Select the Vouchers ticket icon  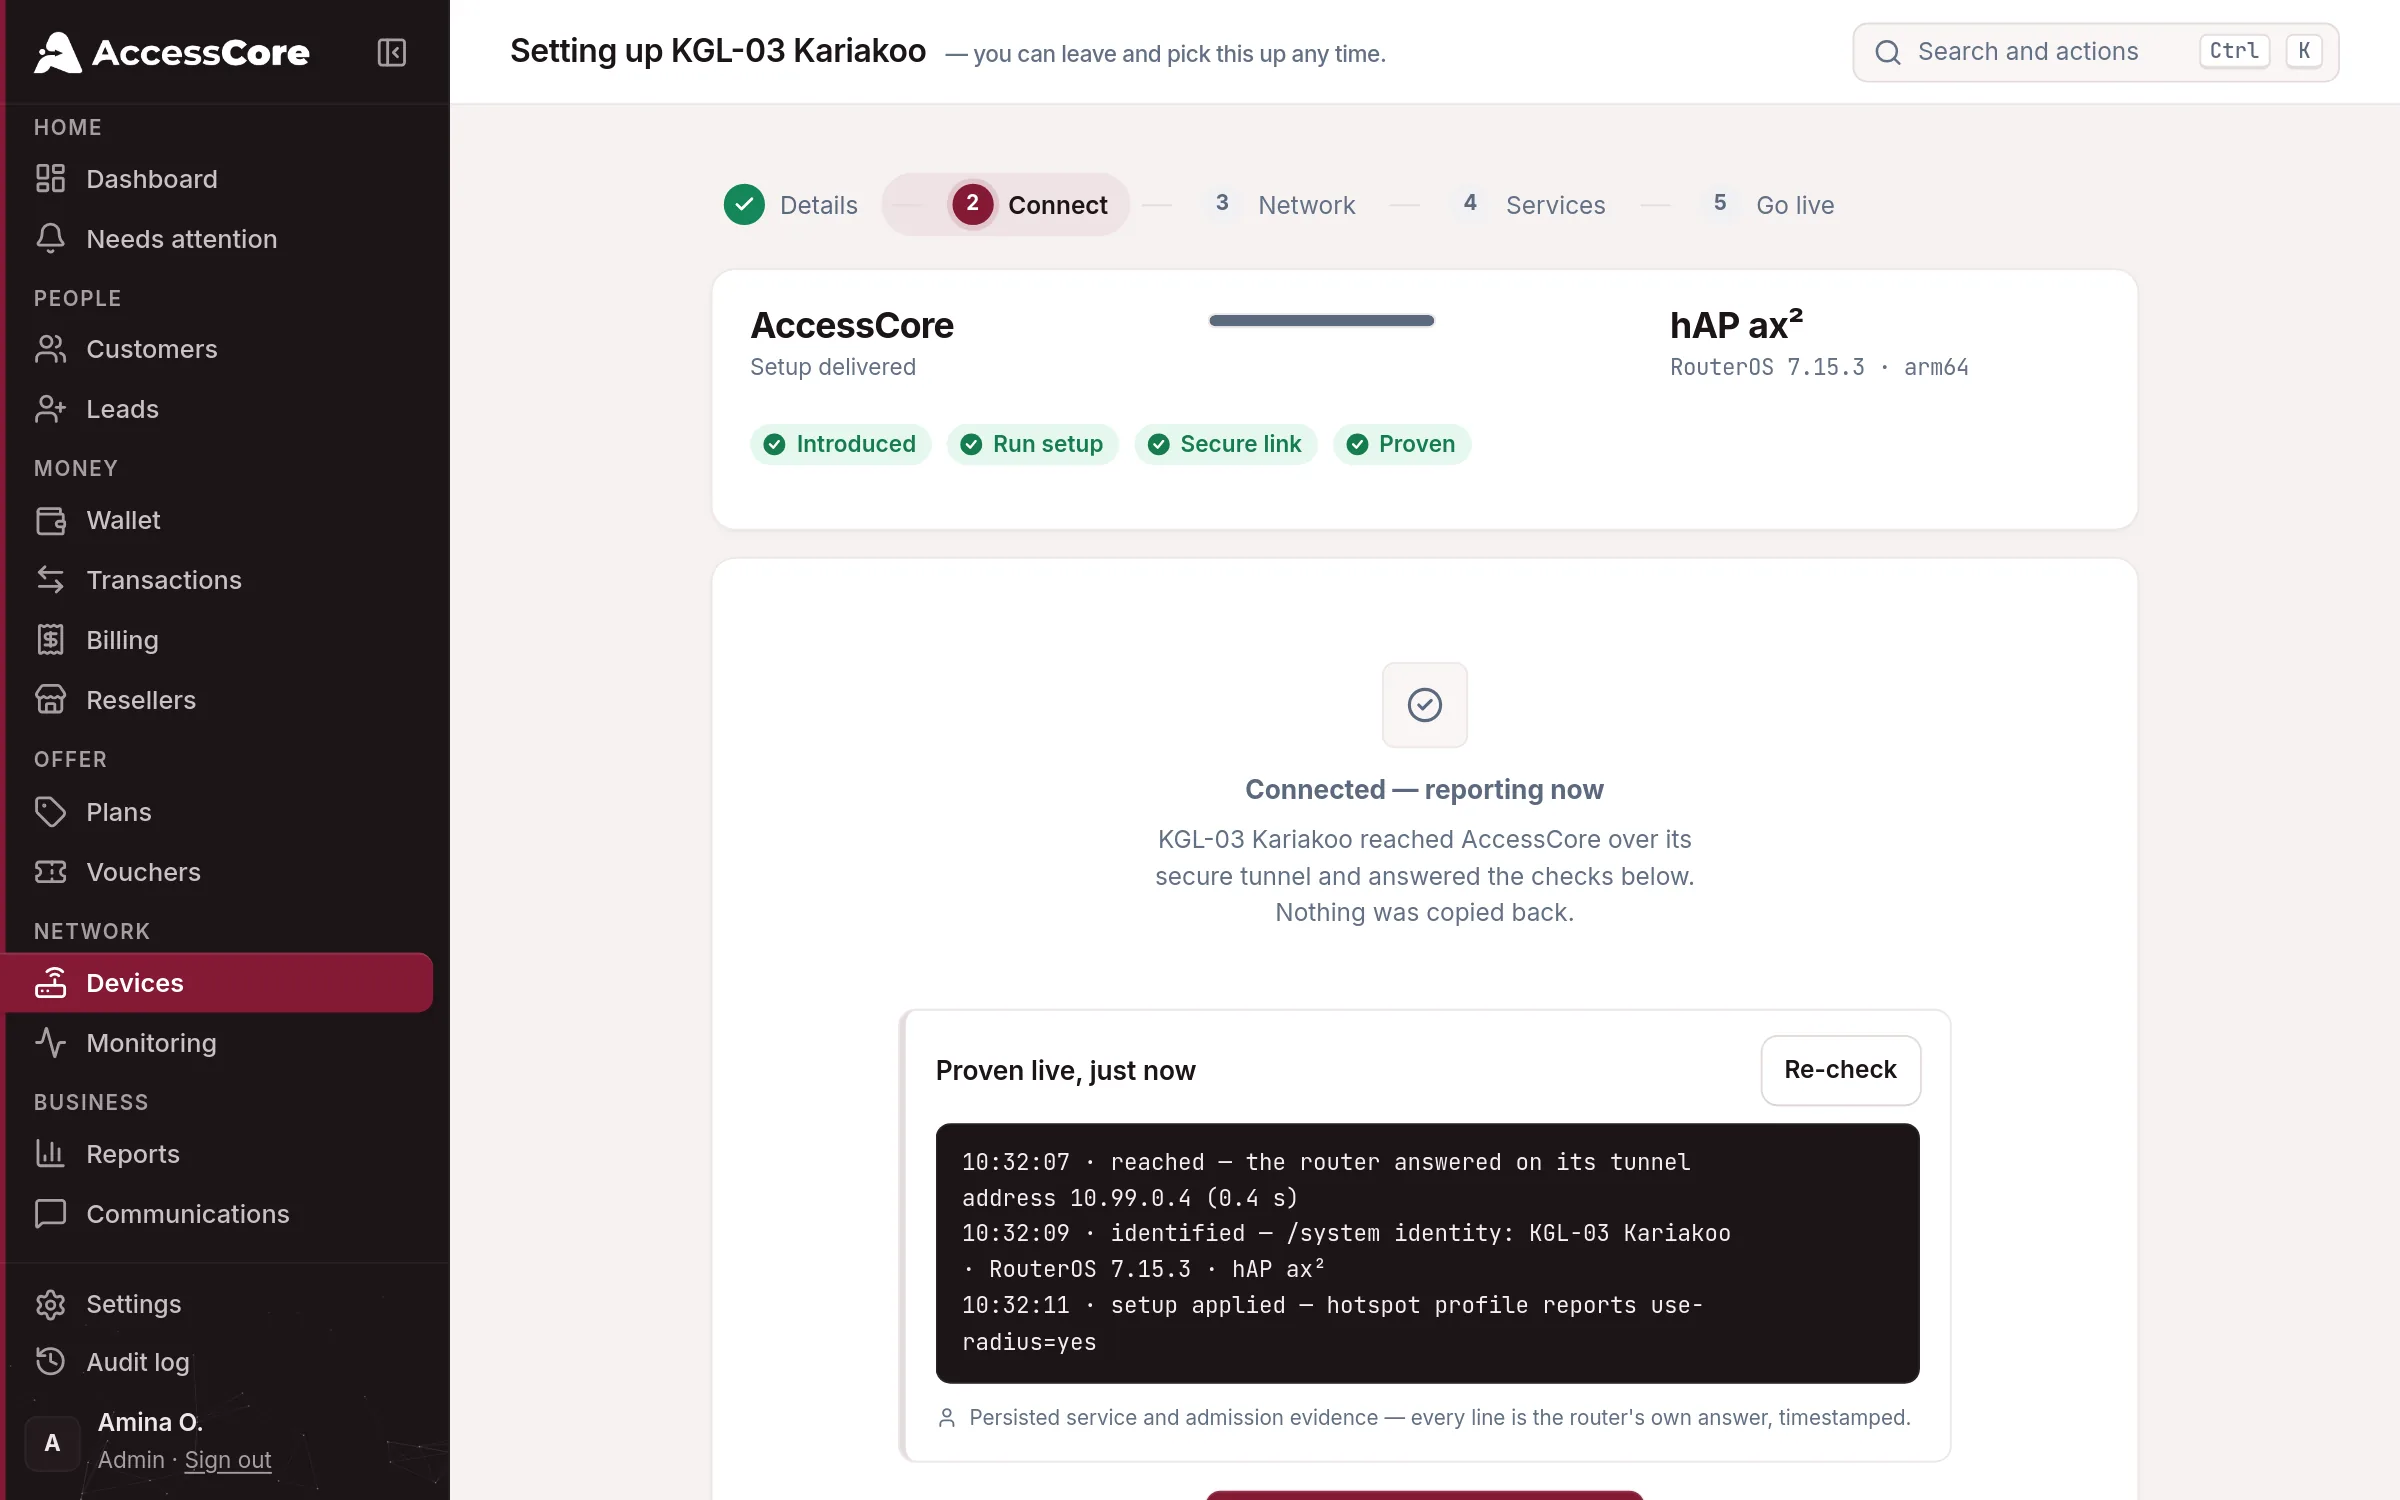tap(50, 872)
